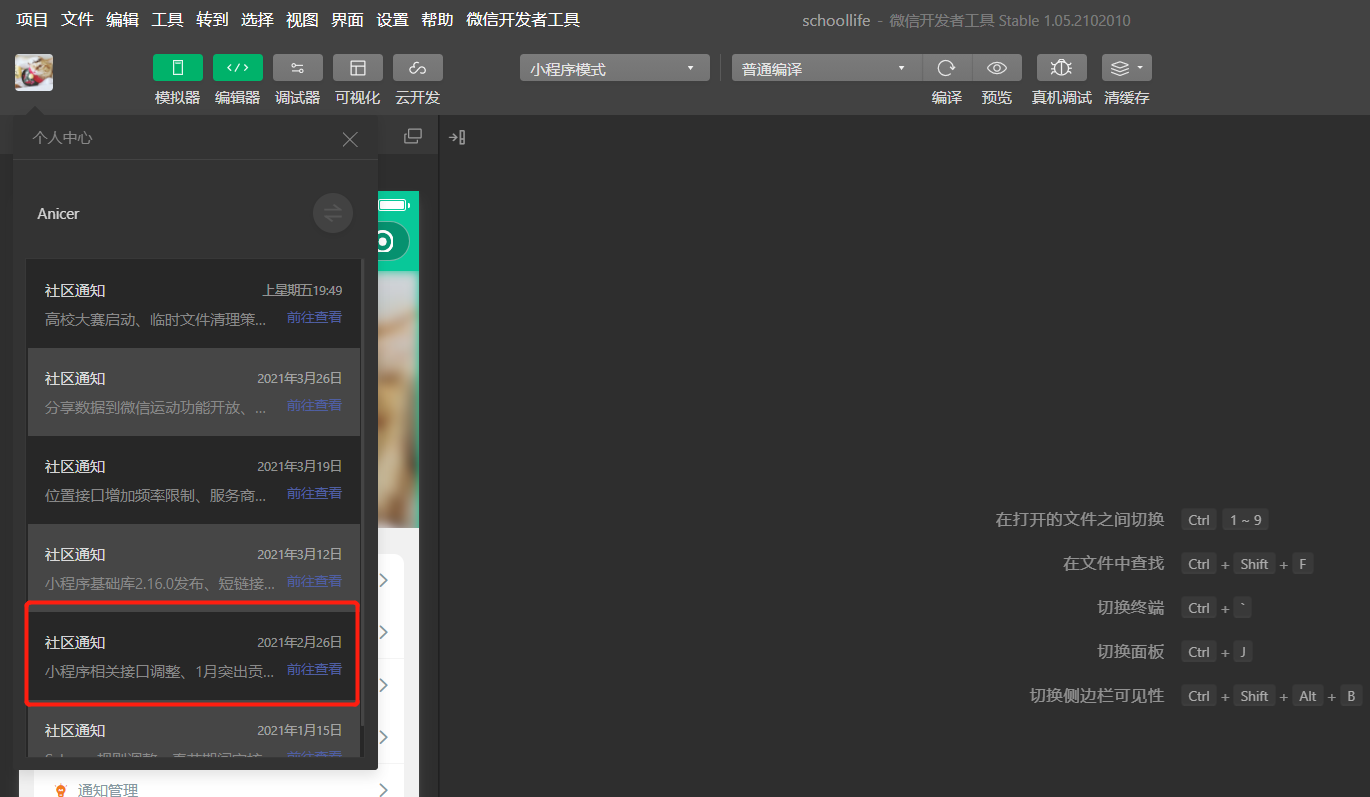1370x797 pixels.
Task: Open the 选择 menu
Action: [x=258, y=20]
